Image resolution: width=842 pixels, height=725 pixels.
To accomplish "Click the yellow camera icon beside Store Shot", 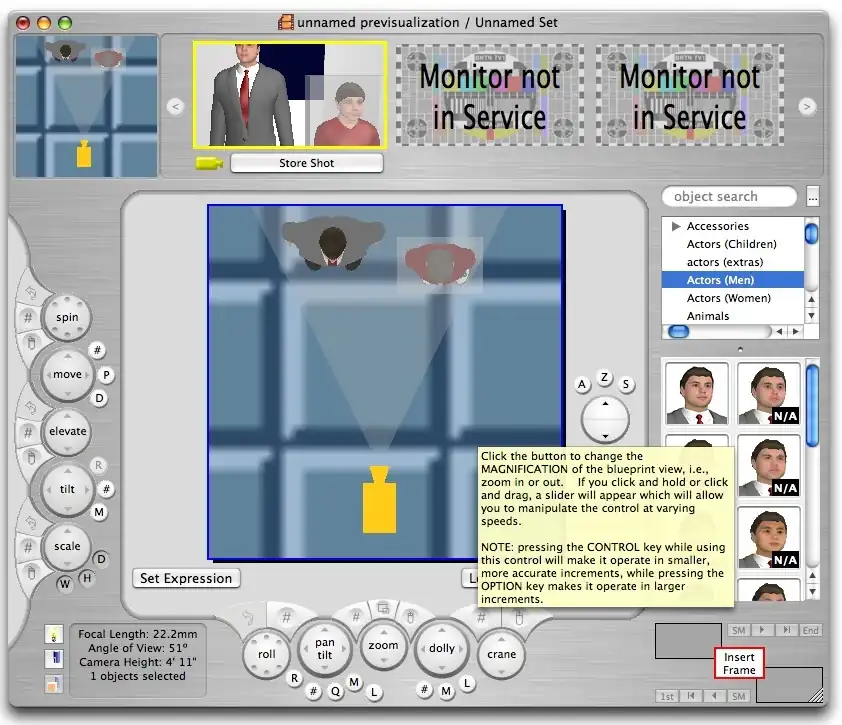I will [x=209, y=163].
